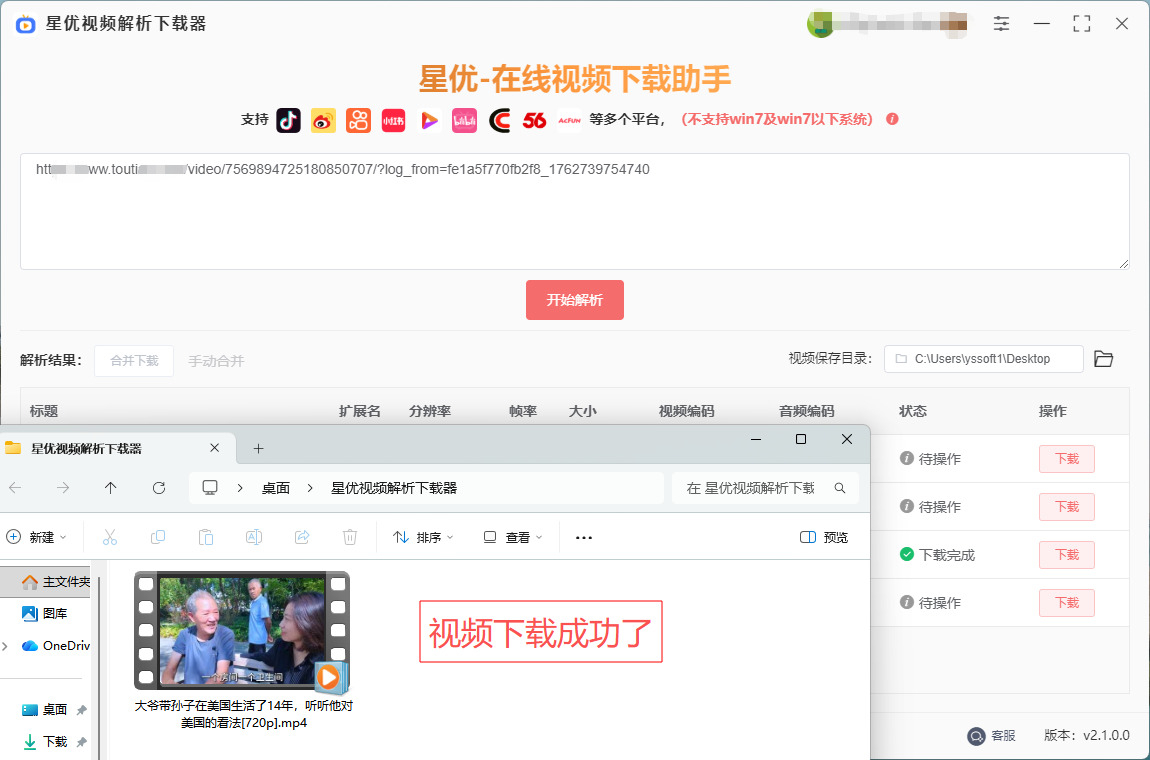Image resolution: width=1150 pixels, height=760 pixels.
Task: Click the Copy icon in Explorer toolbar
Action: coord(158,538)
